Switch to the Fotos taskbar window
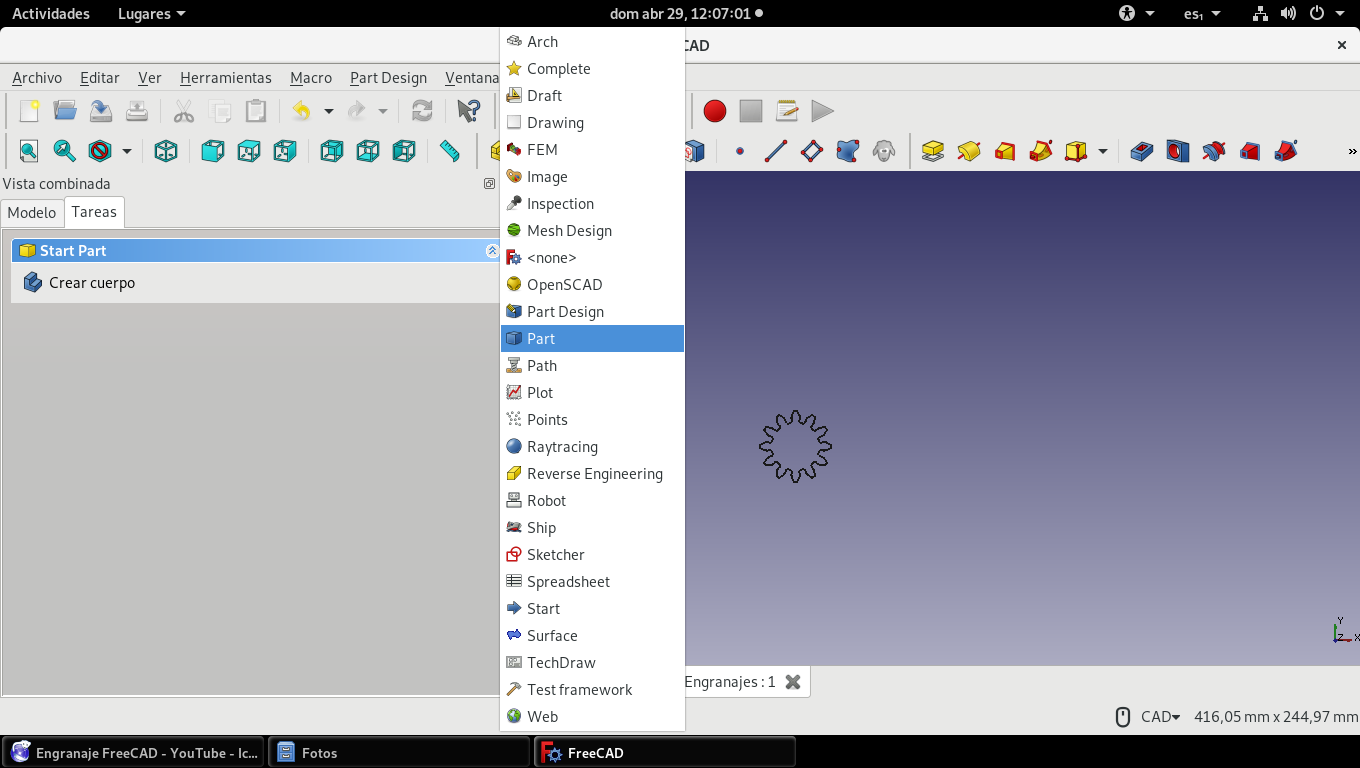 coord(398,752)
